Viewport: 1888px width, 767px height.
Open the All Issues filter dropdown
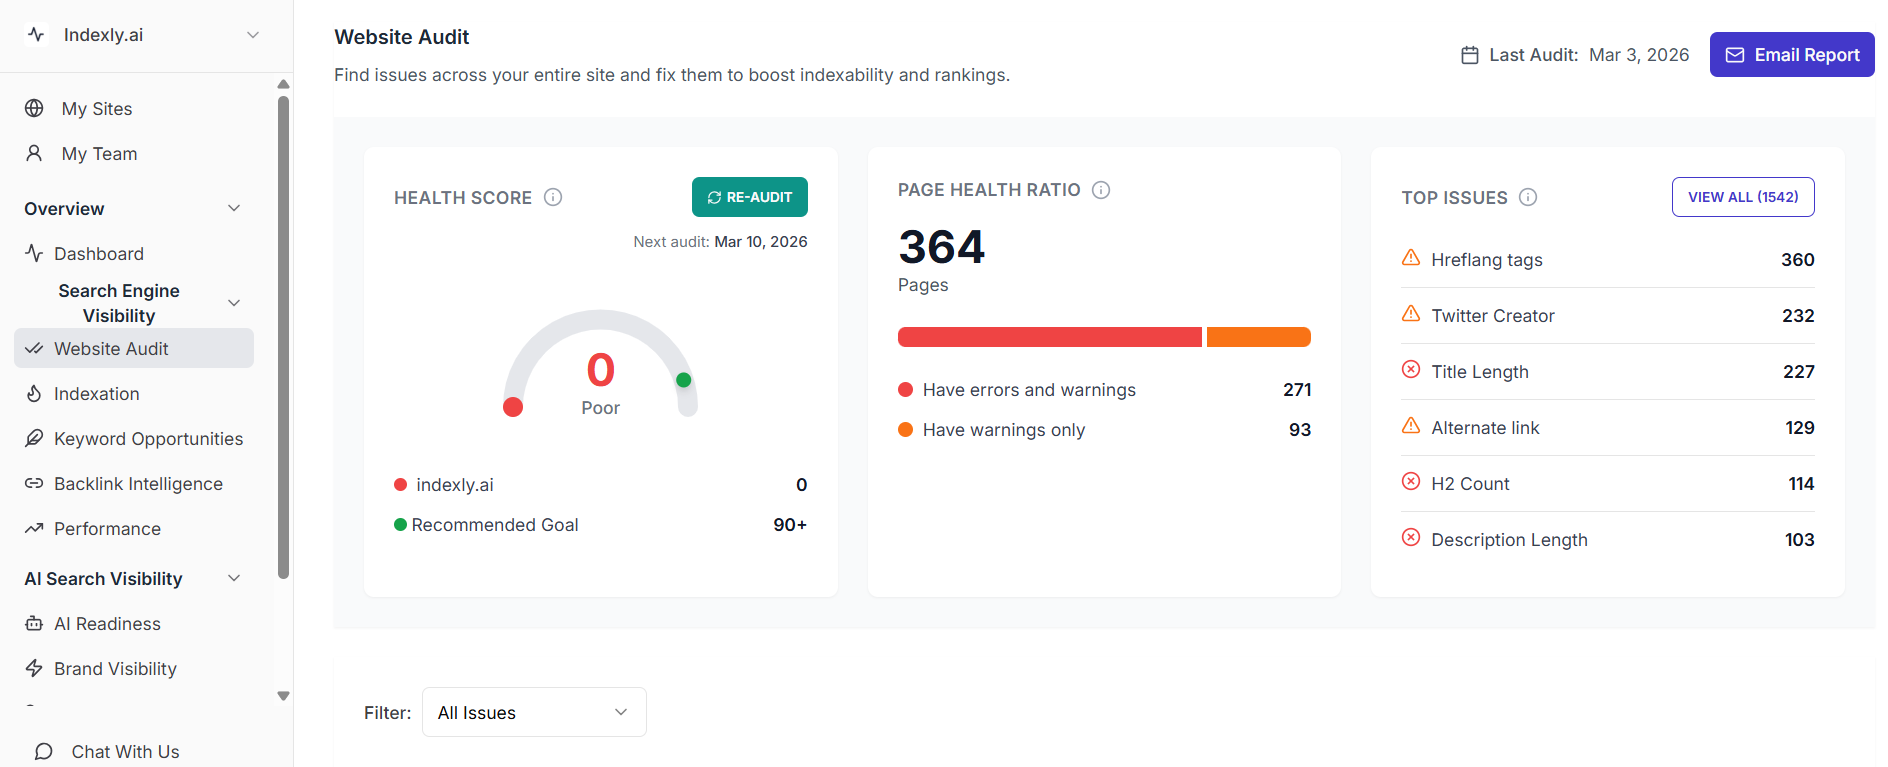point(534,712)
